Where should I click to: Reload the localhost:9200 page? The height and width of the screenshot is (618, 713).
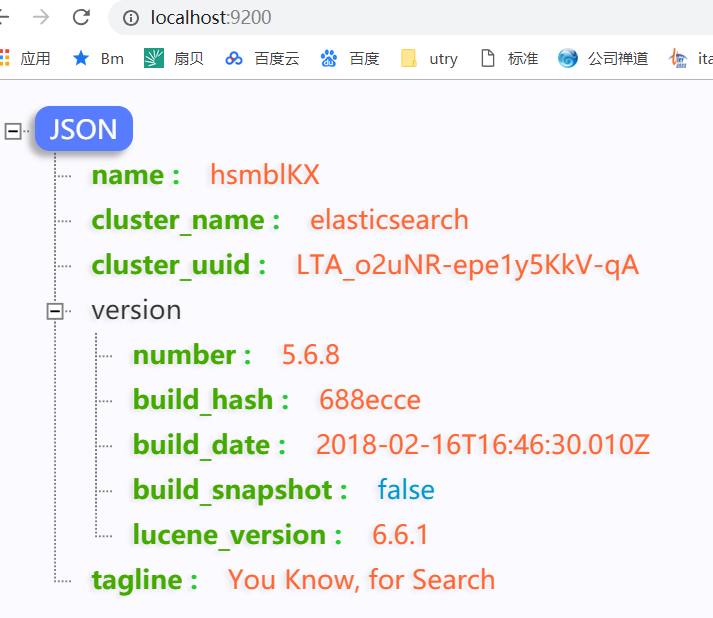click(x=81, y=17)
